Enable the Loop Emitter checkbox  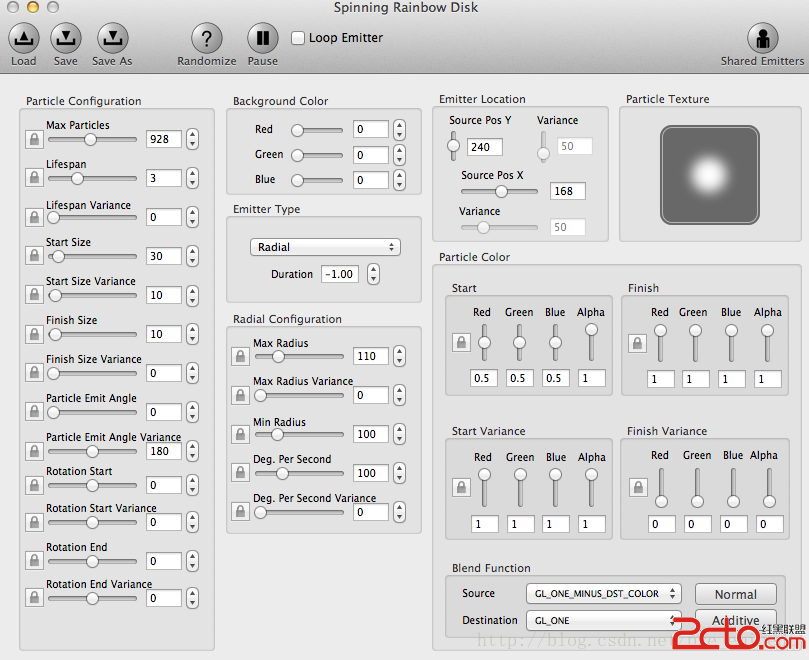(x=298, y=38)
